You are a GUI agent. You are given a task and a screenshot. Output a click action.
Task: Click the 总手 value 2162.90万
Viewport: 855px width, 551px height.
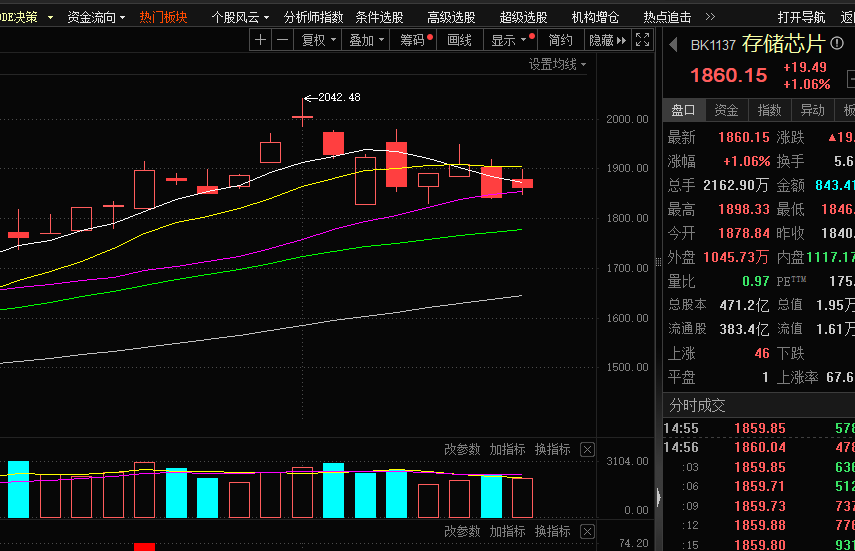coord(736,185)
